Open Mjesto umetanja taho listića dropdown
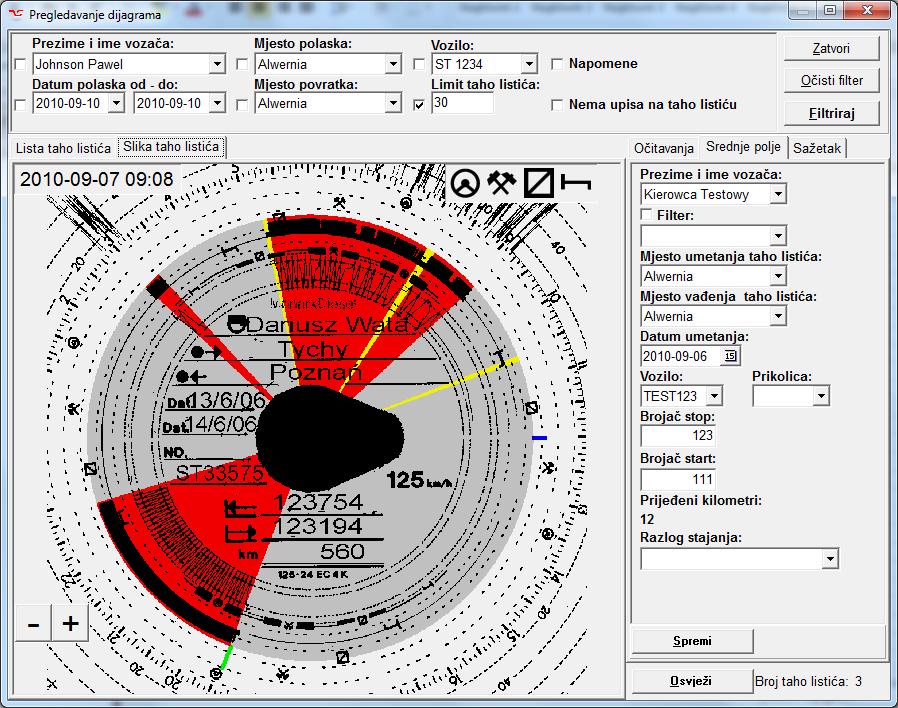 [x=778, y=276]
